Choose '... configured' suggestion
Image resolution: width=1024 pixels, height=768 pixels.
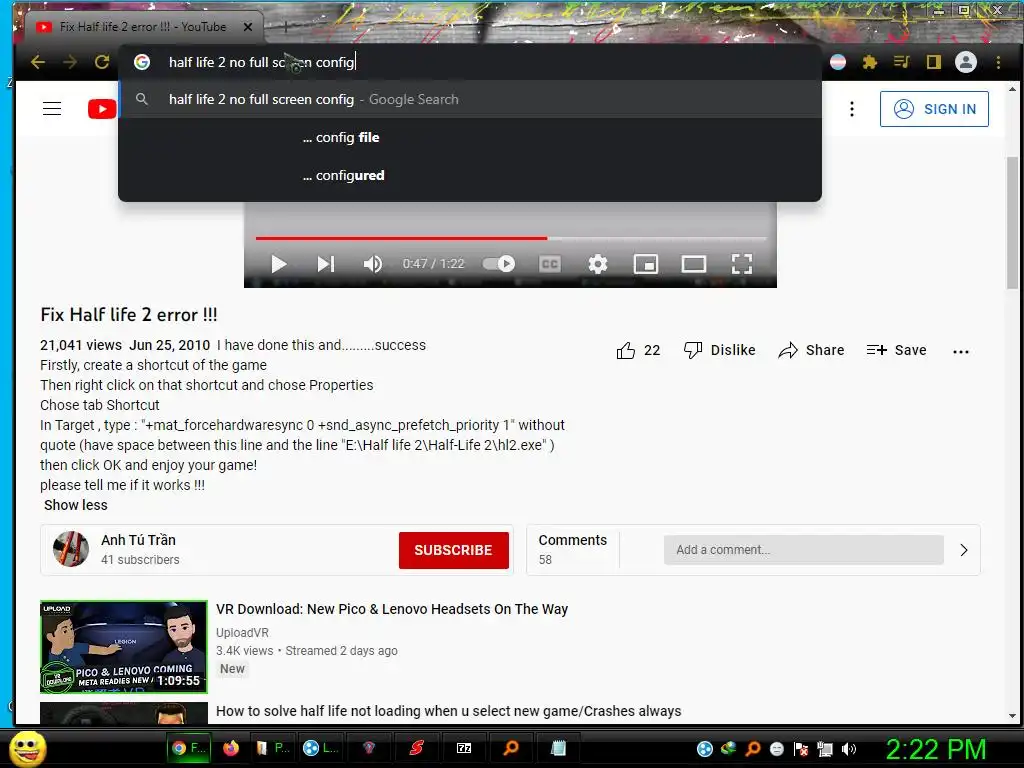click(x=470, y=175)
